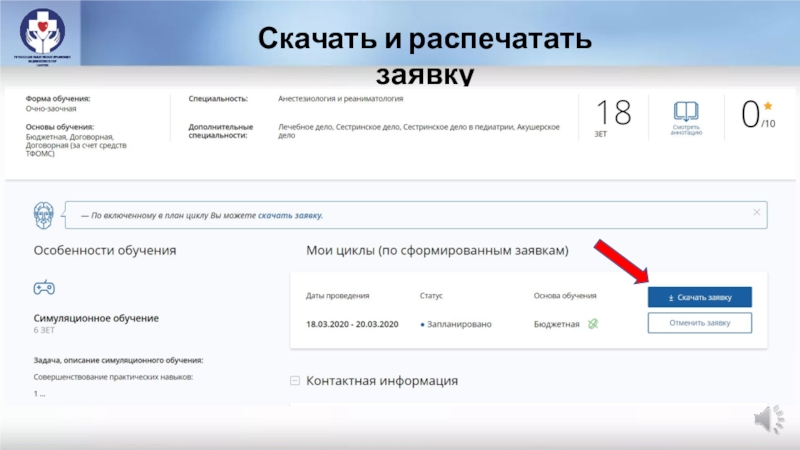Collapse the Контактная информация section
800x450 pixels.
click(x=295, y=381)
